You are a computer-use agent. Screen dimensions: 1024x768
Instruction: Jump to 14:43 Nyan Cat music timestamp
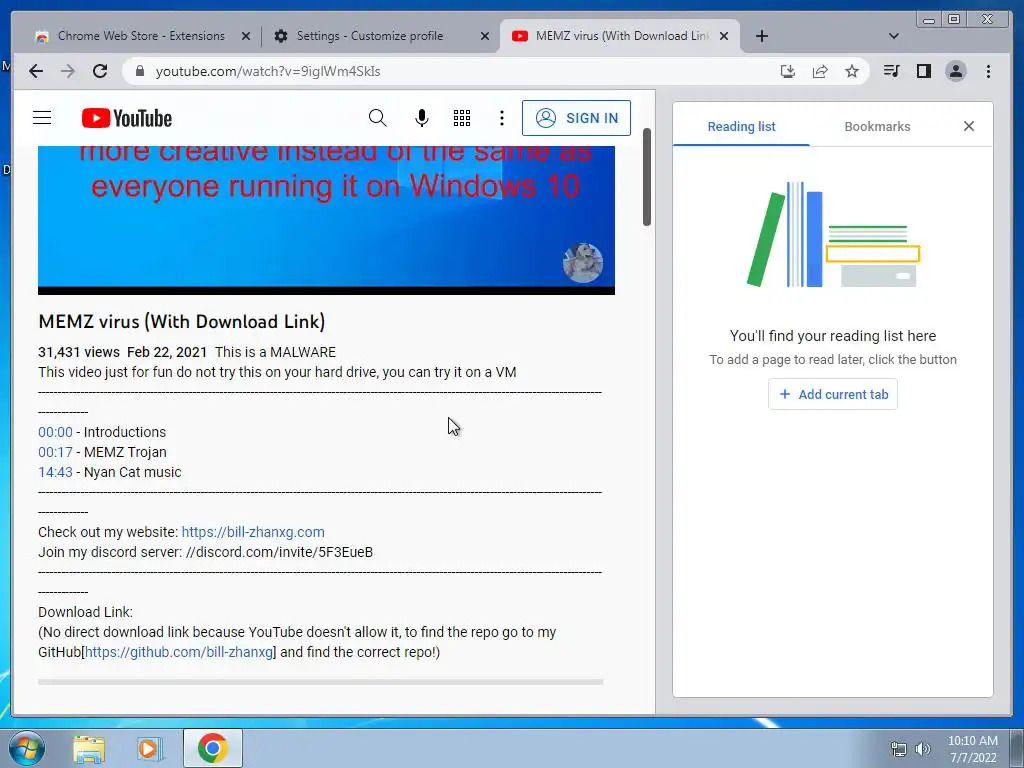click(56, 472)
